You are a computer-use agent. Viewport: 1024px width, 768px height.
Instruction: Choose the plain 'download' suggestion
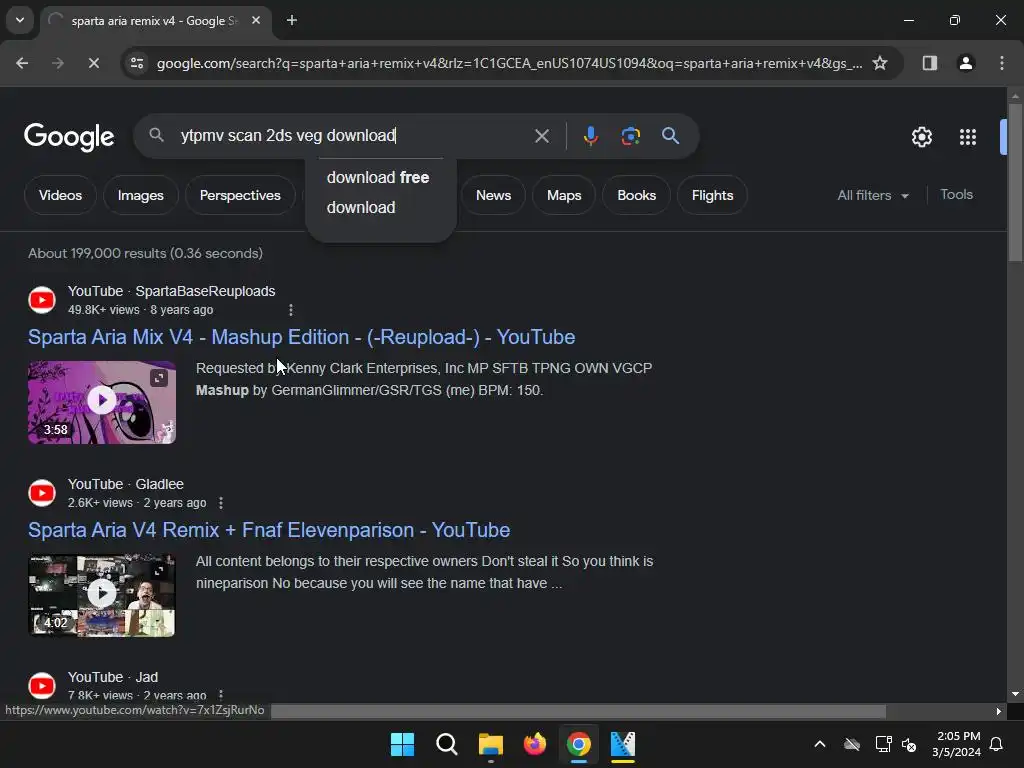click(361, 208)
